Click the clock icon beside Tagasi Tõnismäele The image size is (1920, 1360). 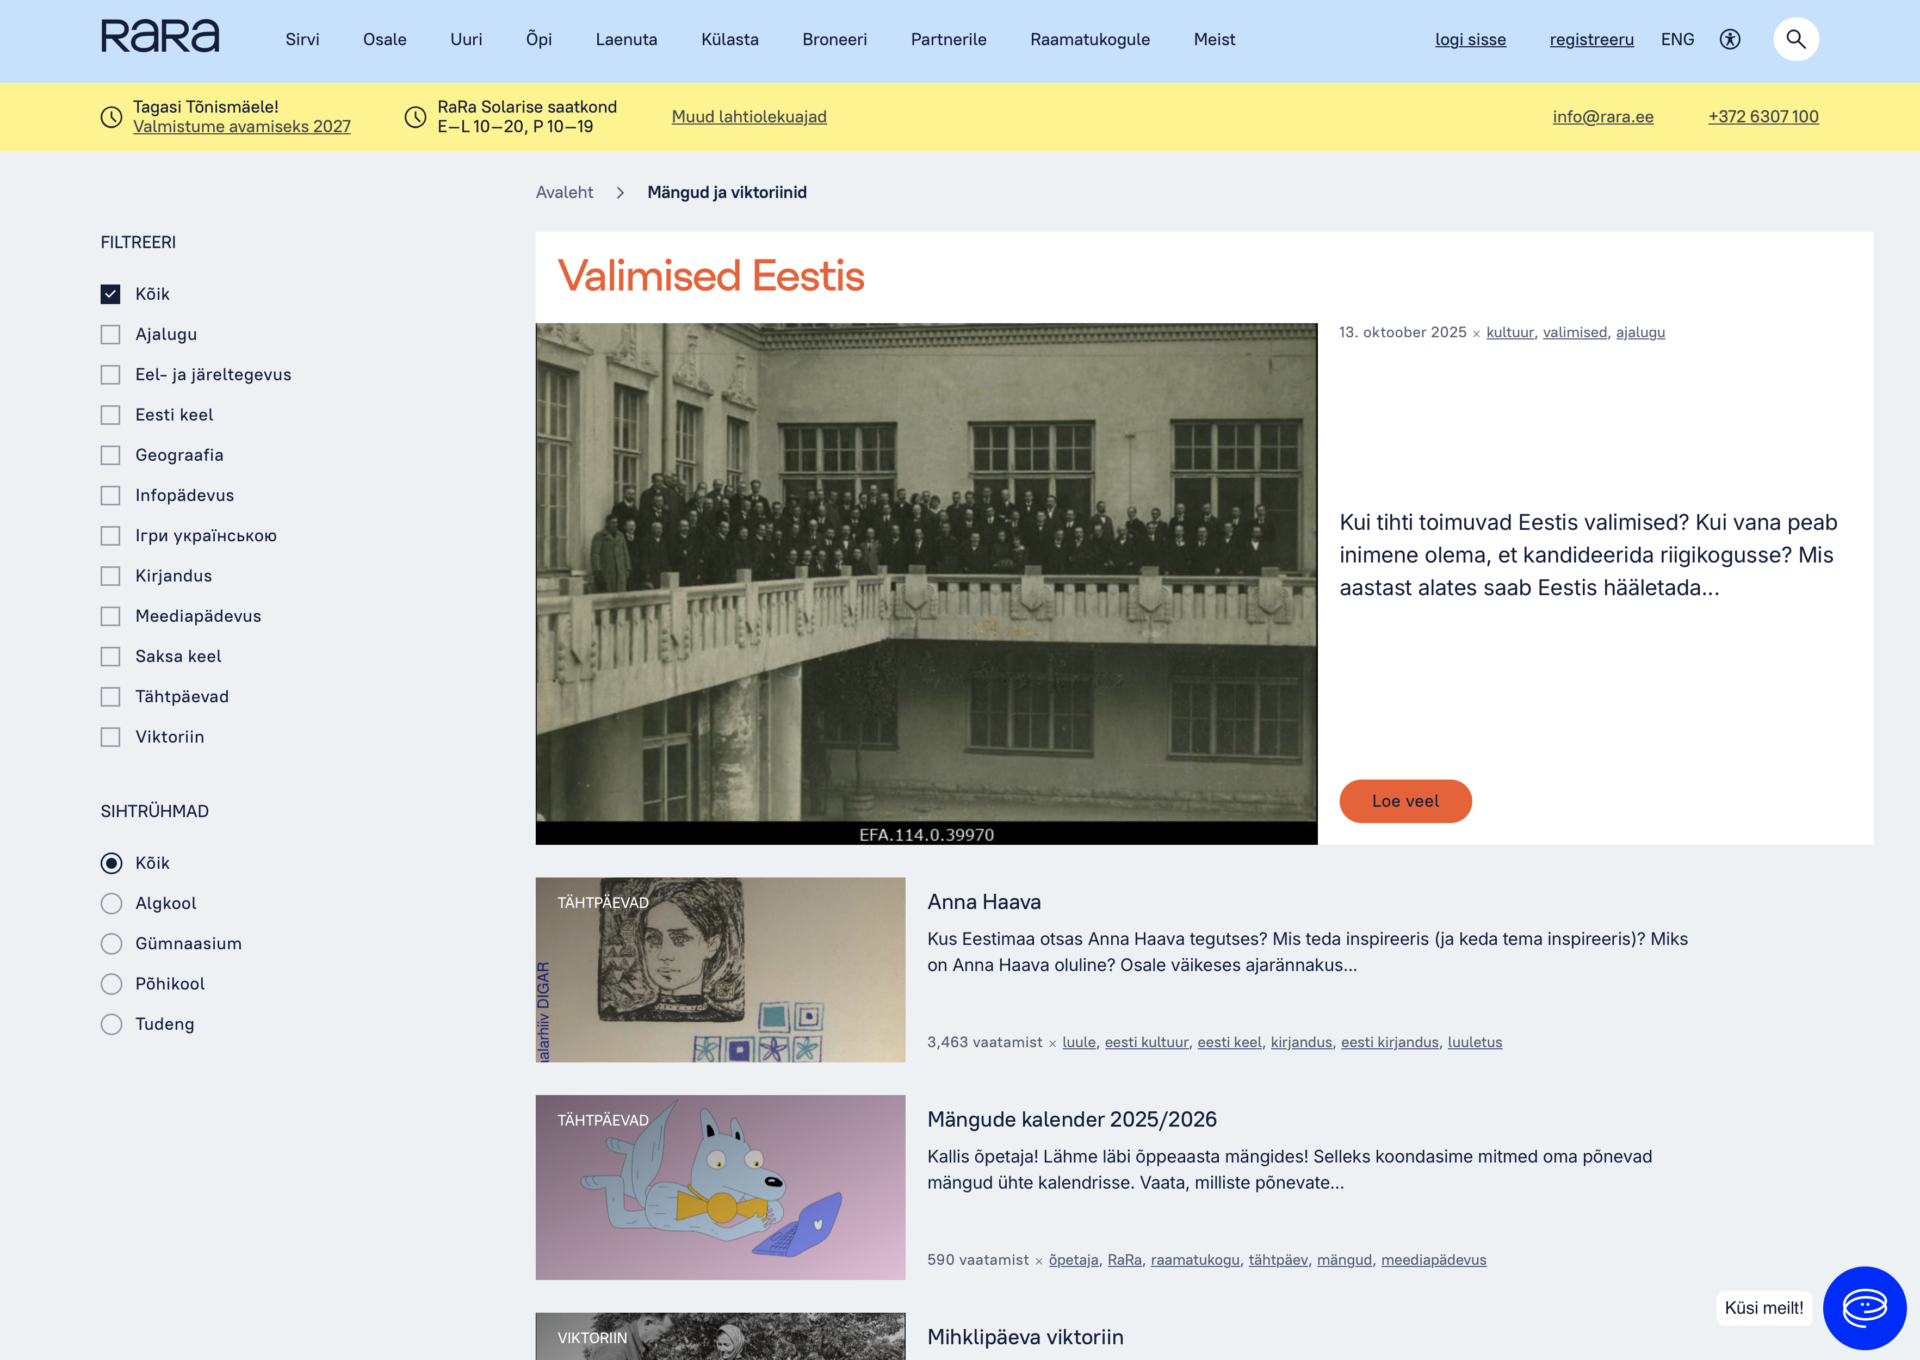pos(112,117)
